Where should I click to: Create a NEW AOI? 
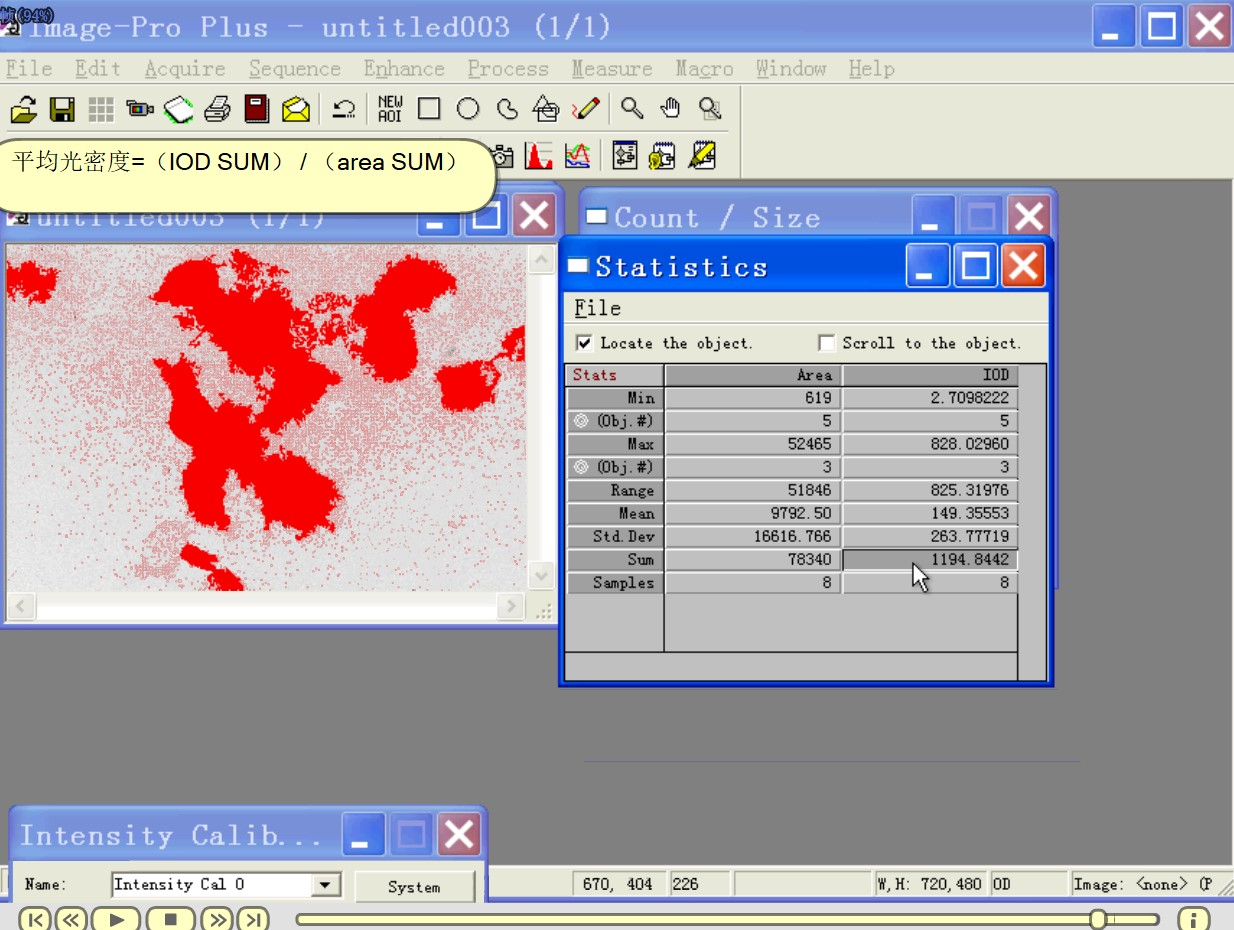coord(389,108)
